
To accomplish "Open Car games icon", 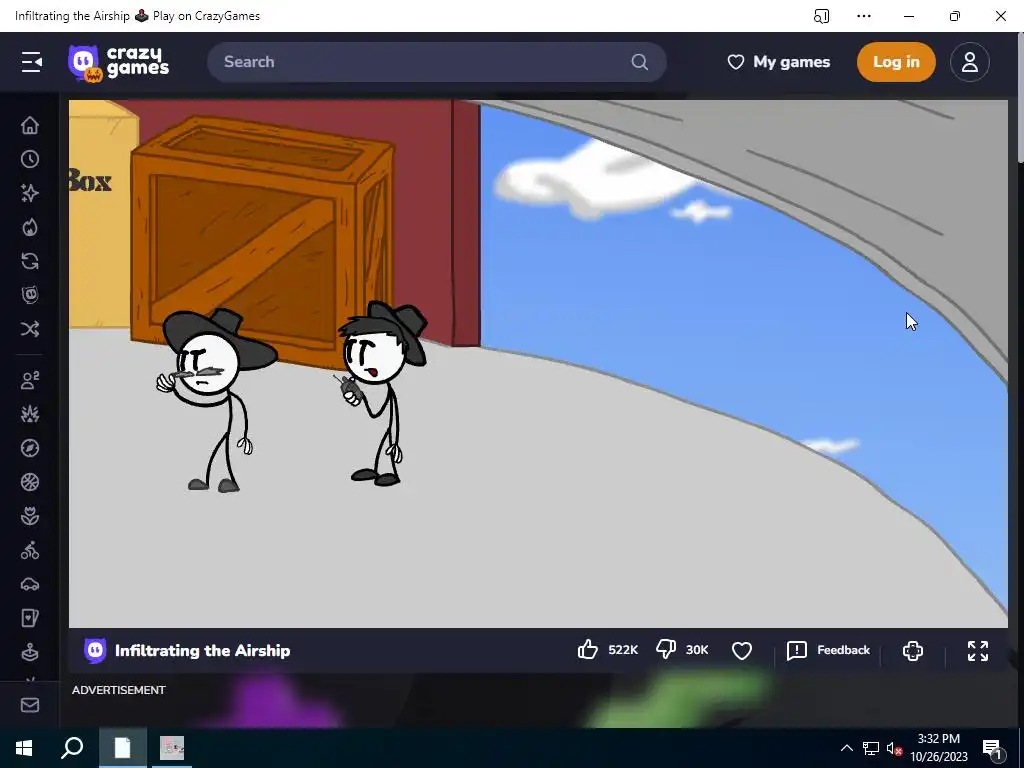I will point(30,584).
